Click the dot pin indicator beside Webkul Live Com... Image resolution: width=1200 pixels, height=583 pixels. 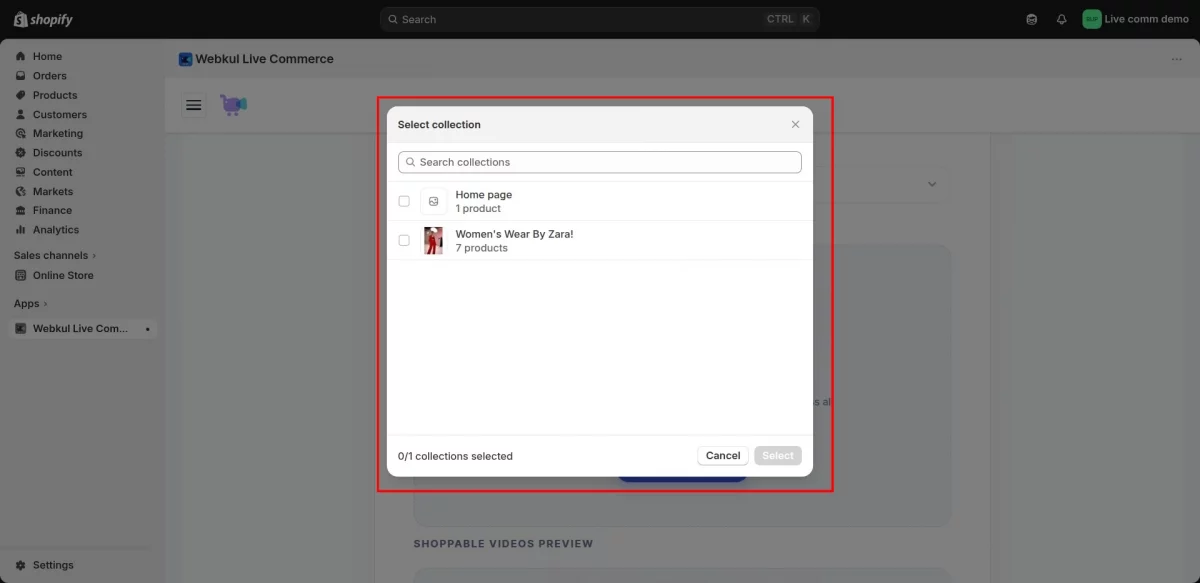pos(147,329)
